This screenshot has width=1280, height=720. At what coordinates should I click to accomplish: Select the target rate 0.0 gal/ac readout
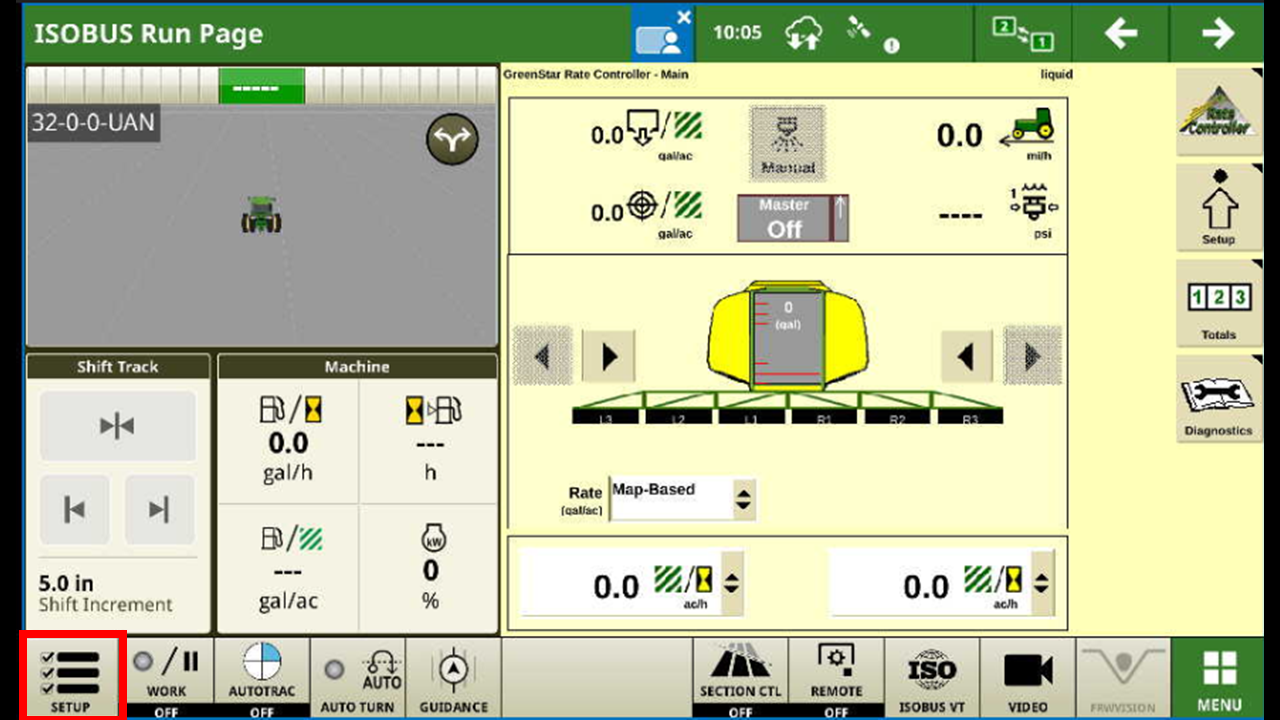(646, 212)
